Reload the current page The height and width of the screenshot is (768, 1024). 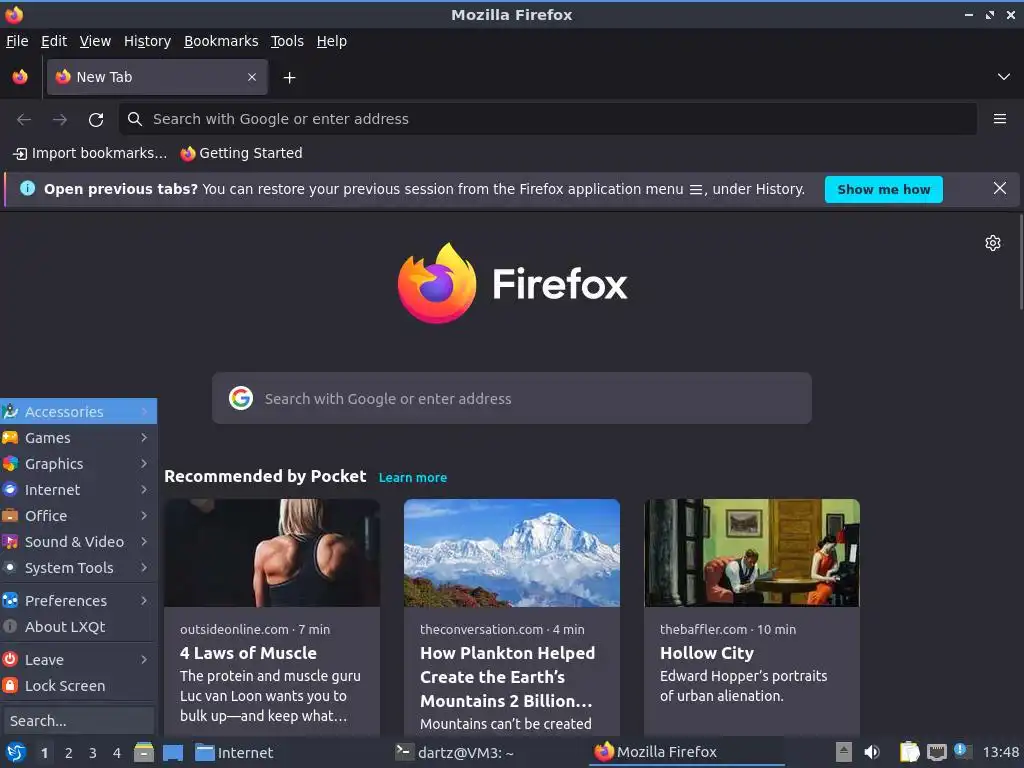click(x=96, y=120)
